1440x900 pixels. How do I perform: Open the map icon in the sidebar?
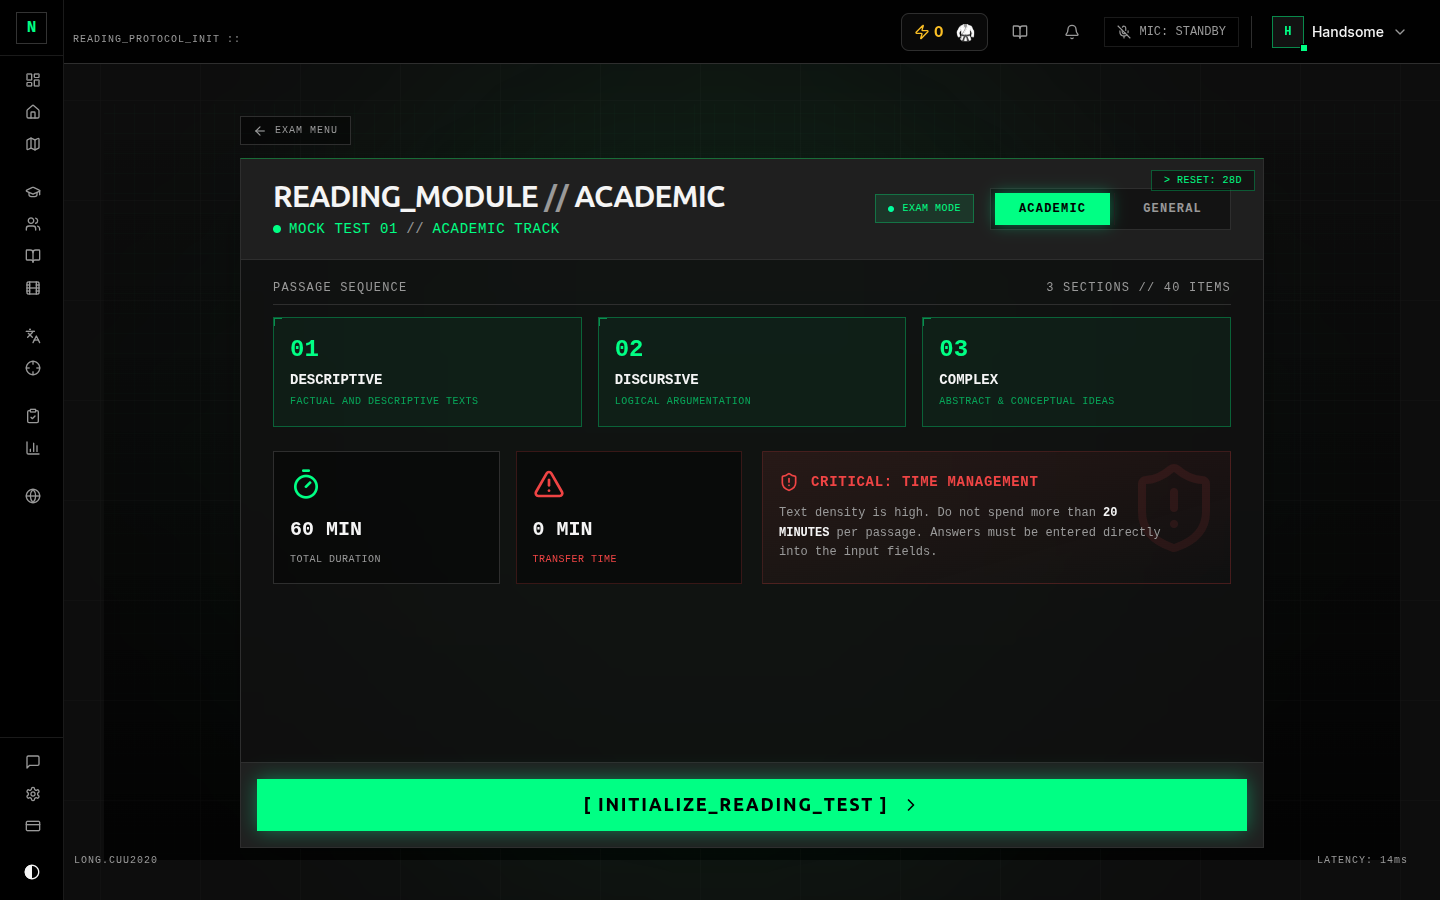pyautogui.click(x=33, y=144)
